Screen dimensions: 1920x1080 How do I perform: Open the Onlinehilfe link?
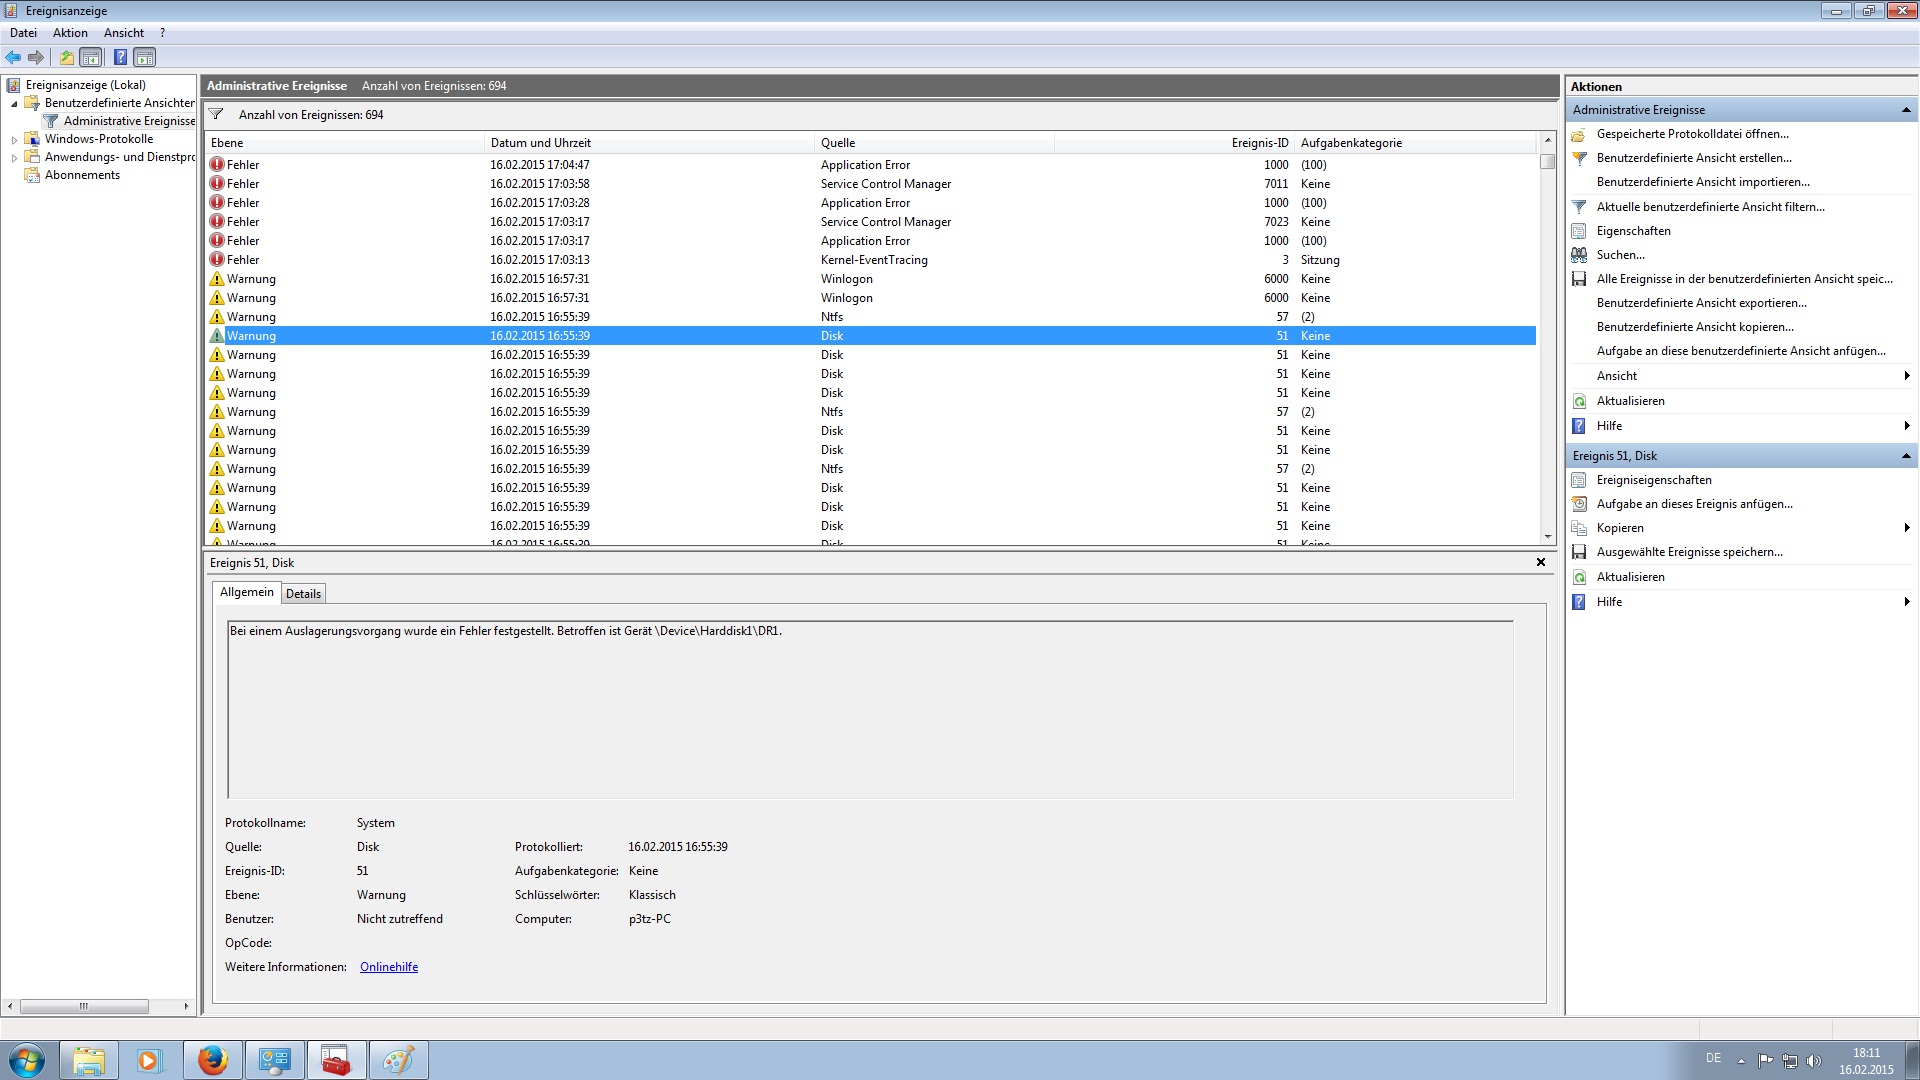(x=389, y=967)
